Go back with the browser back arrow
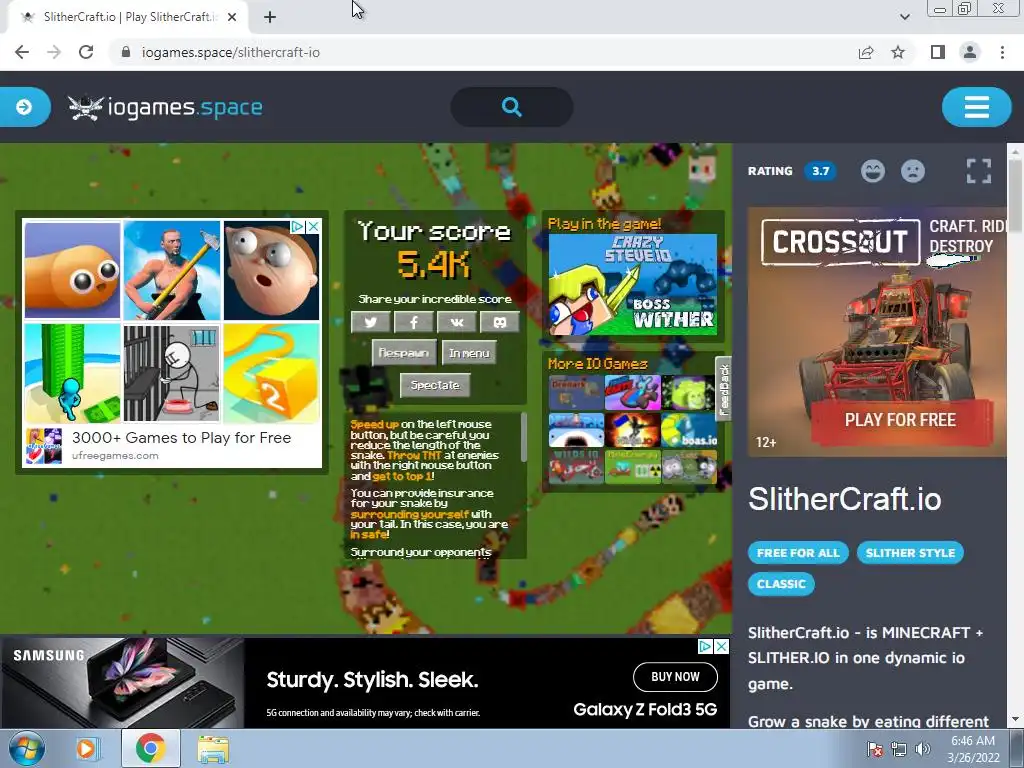The image size is (1024, 768). tap(22, 52)
